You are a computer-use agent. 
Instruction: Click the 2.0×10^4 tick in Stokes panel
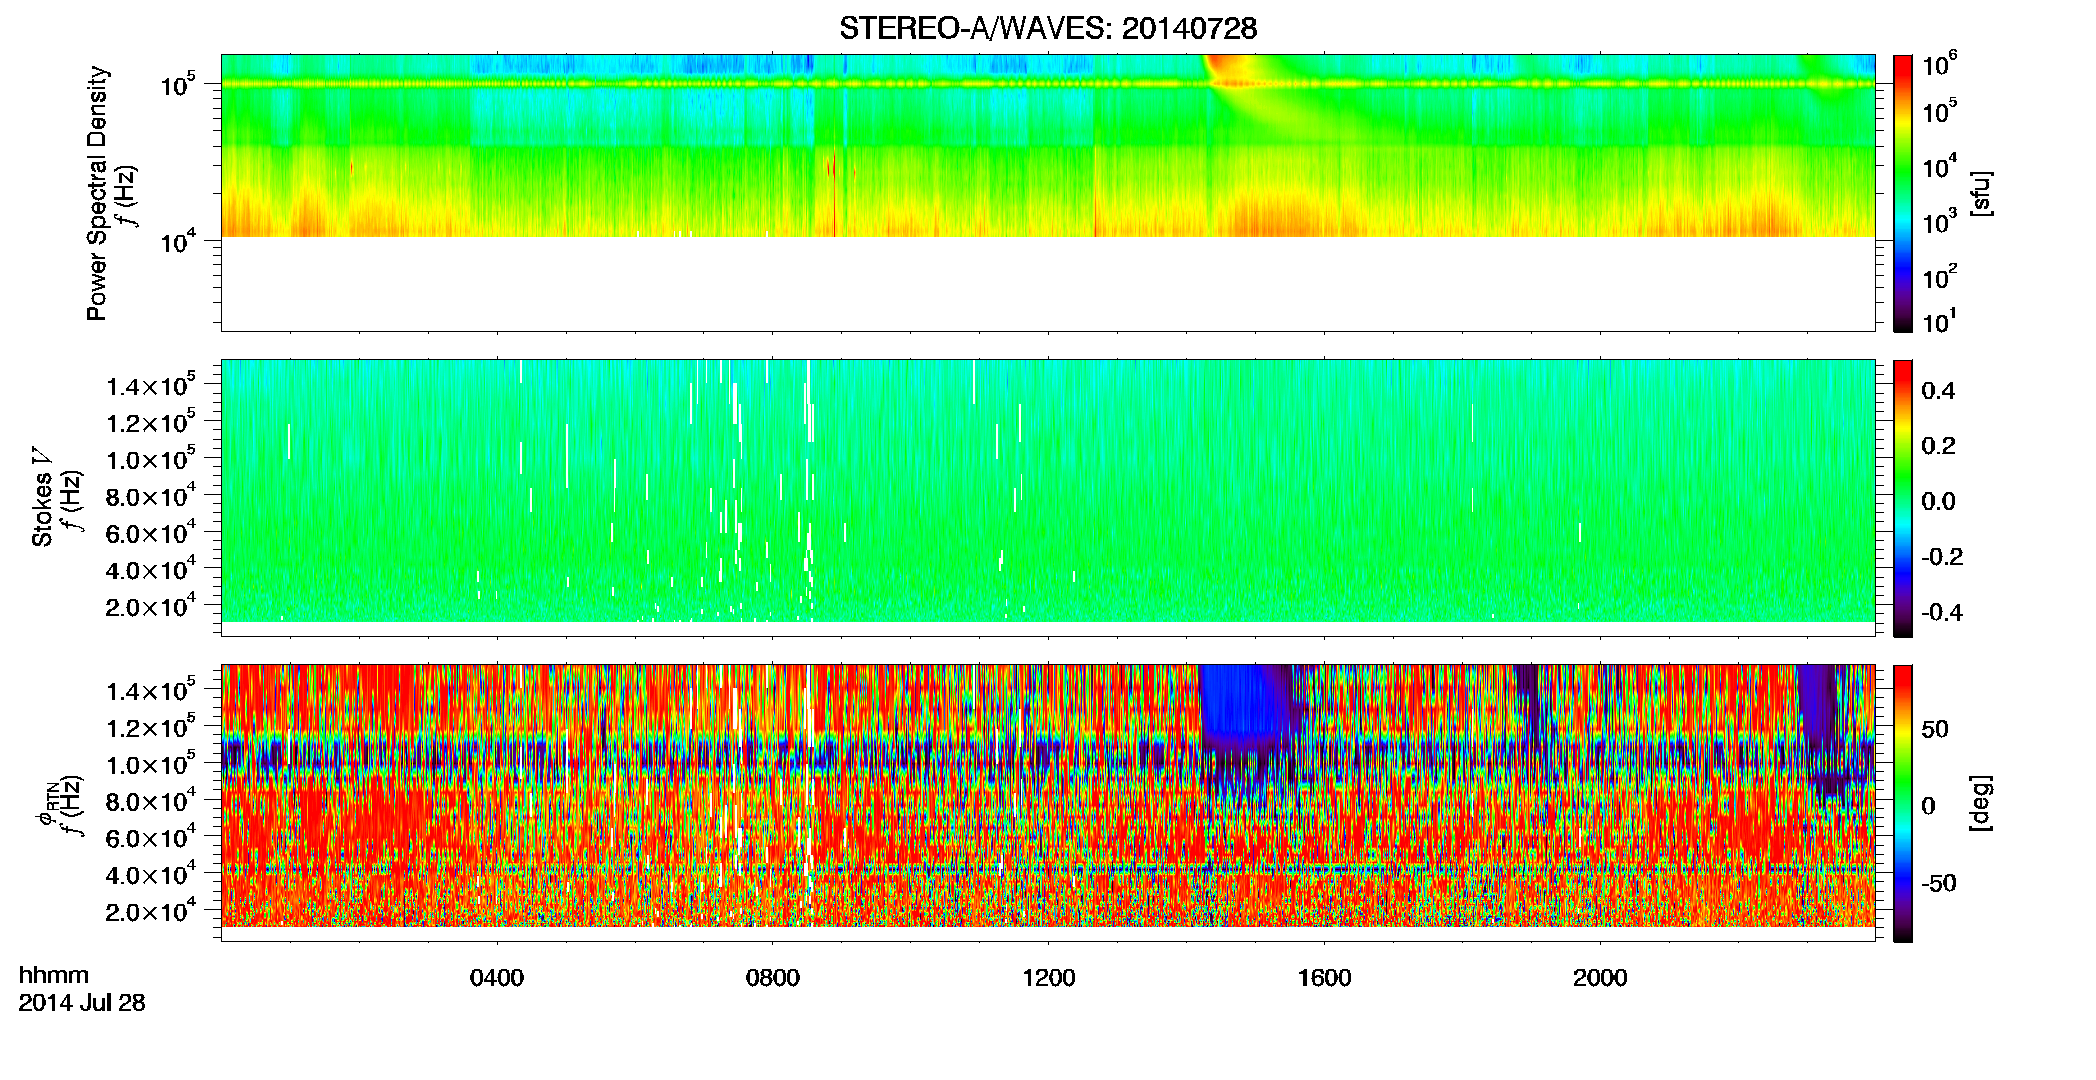(151, 606)
